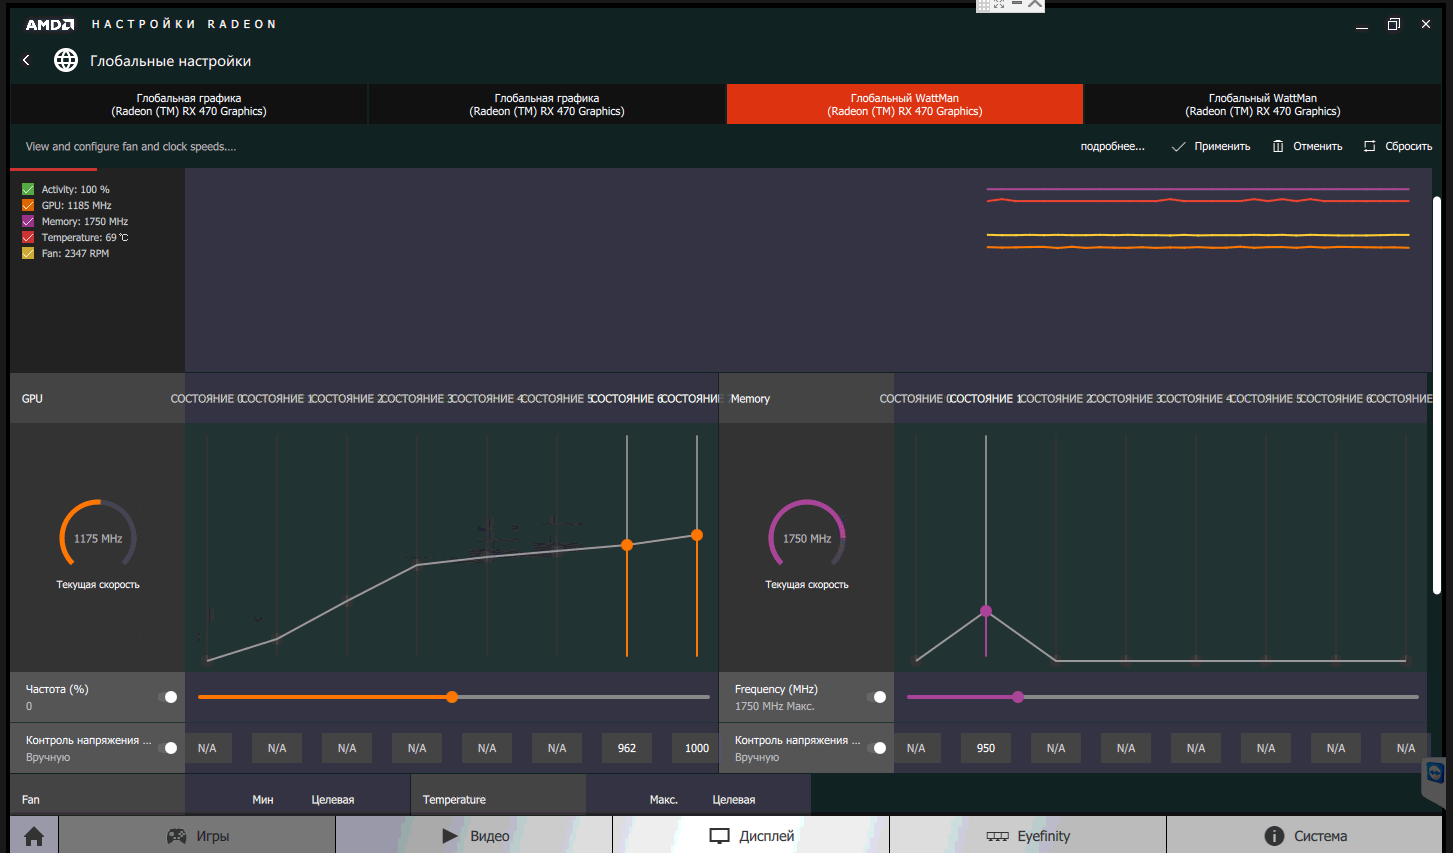Click the back arrow icon
1453x853 pixels.
pyautogui.click(x=26, y=61)
